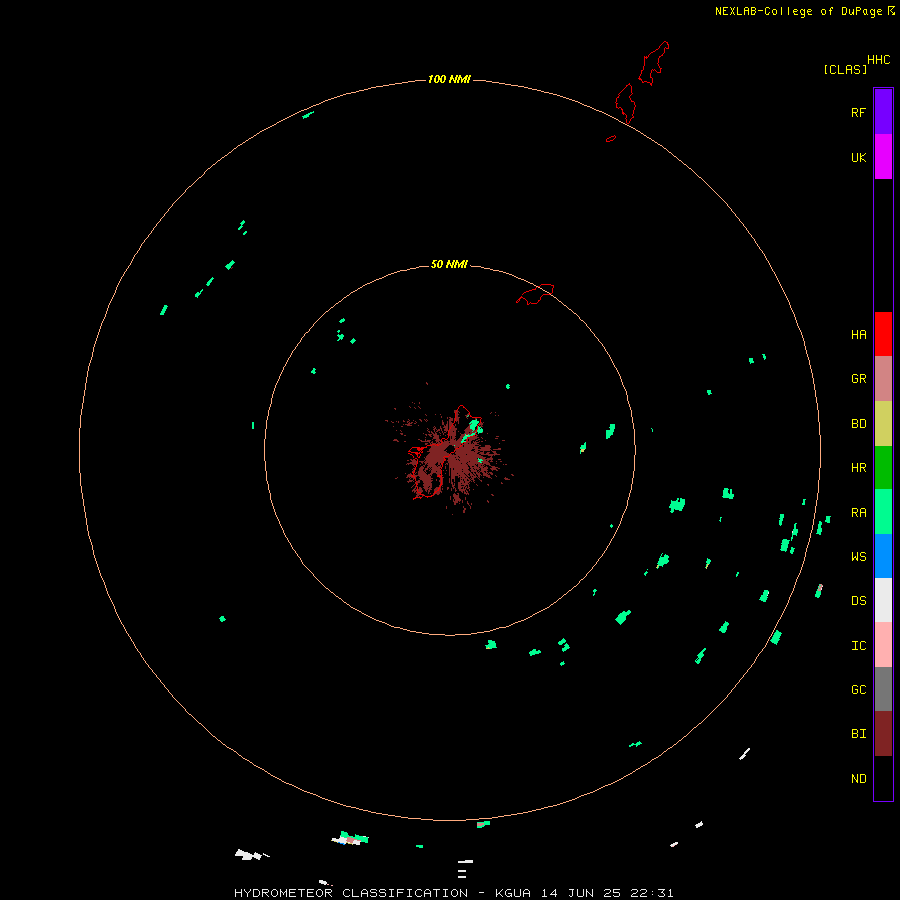This screenshot has width=900, height=900.
Task: Click the RF purple legend swatch
Action: 883,112
